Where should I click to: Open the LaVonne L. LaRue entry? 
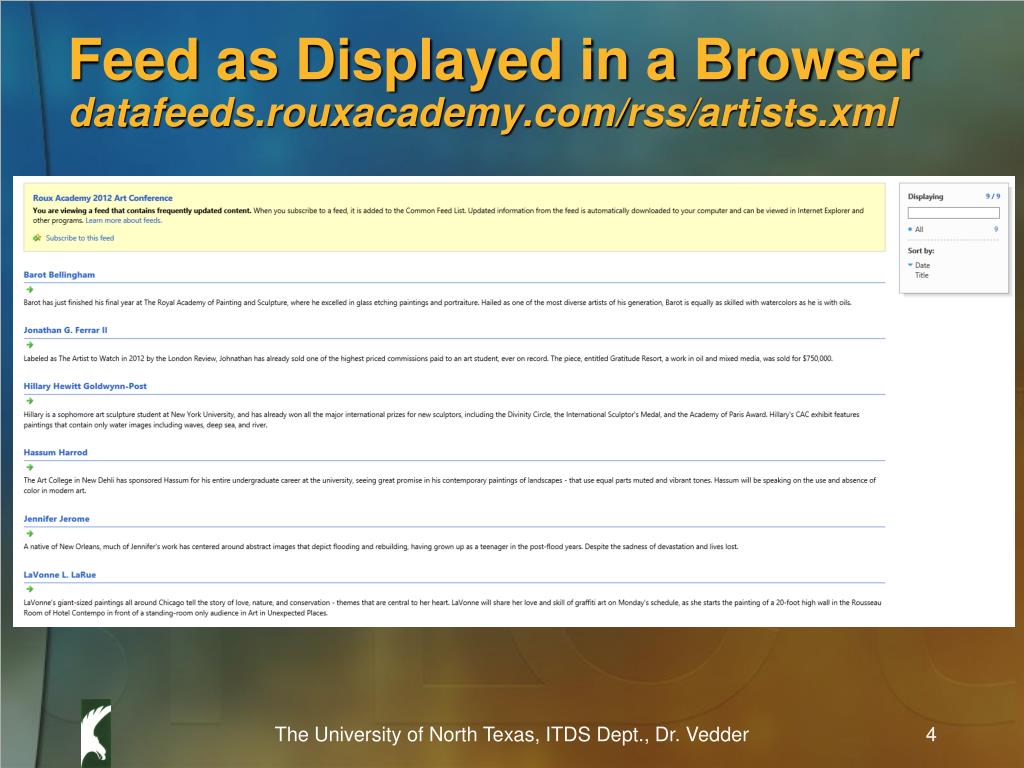[x=60, y=575]
